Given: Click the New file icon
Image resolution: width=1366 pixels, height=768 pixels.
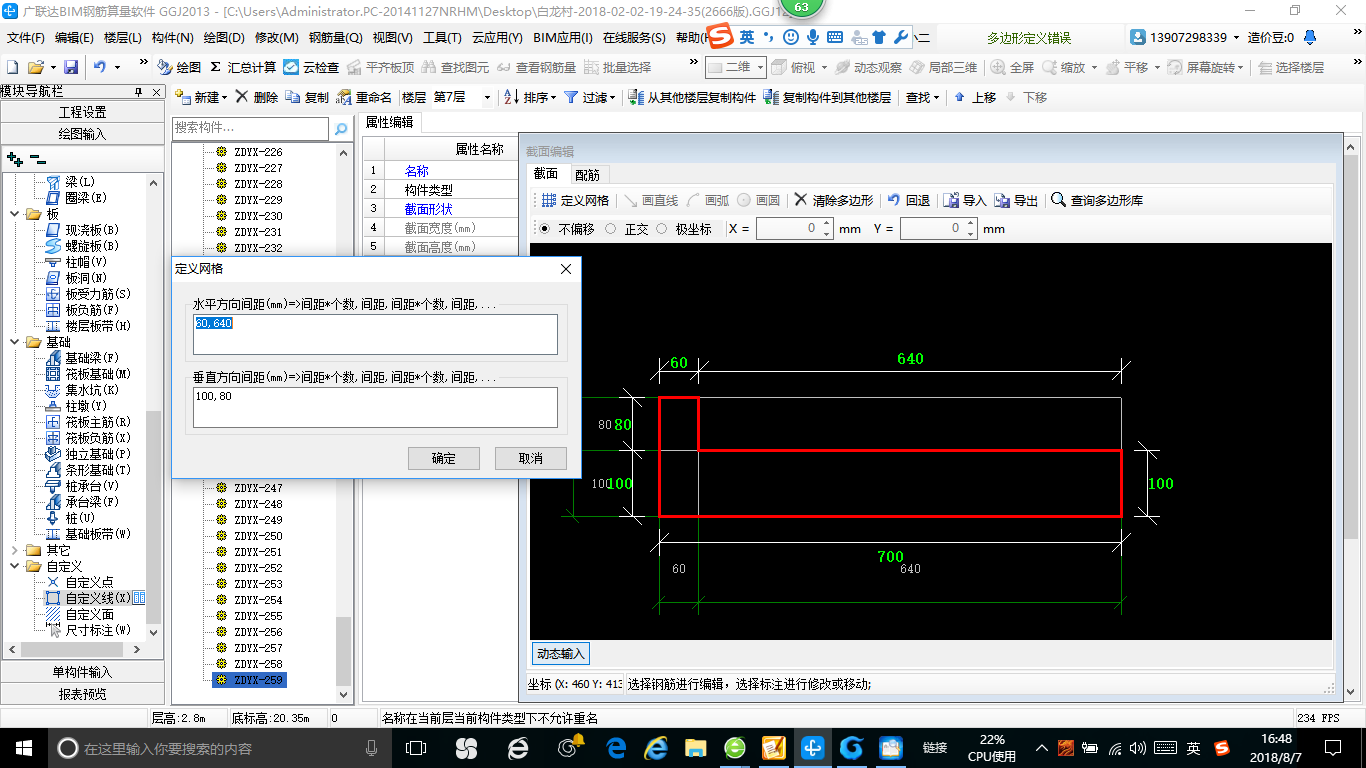Looking at the screenshot, I should (13, 67).
